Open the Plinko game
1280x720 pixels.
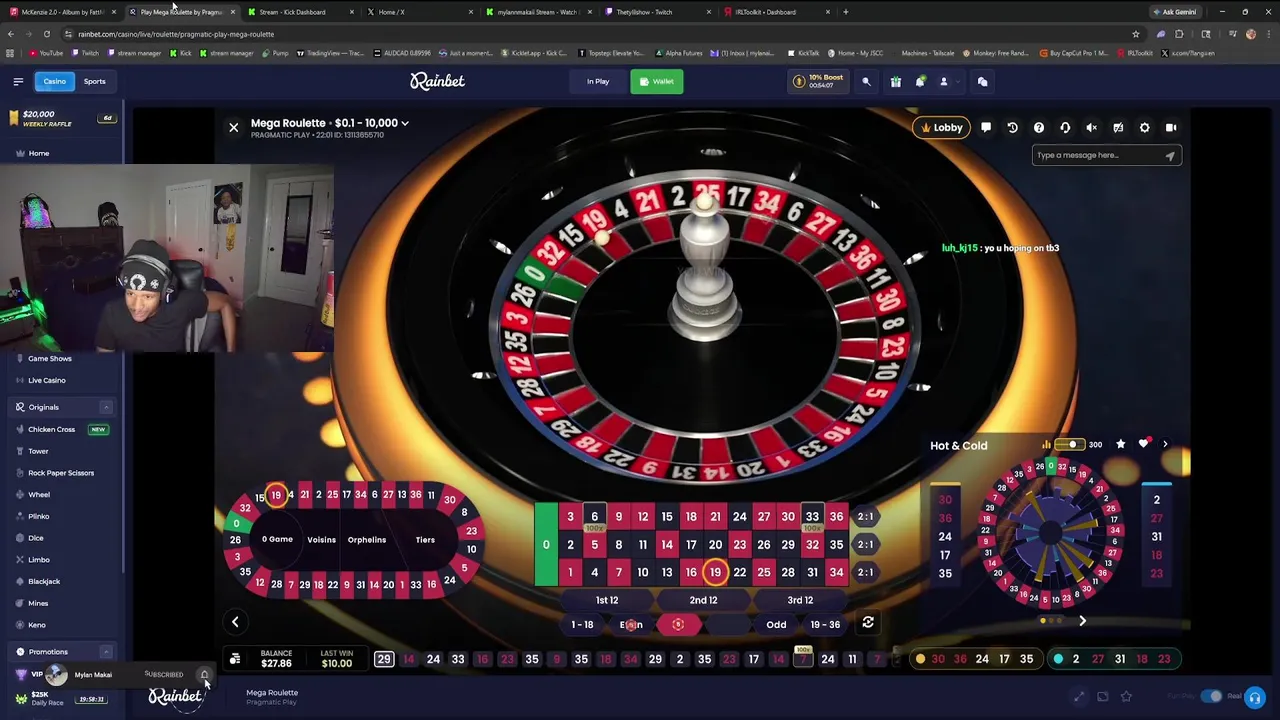click(38, 516)
